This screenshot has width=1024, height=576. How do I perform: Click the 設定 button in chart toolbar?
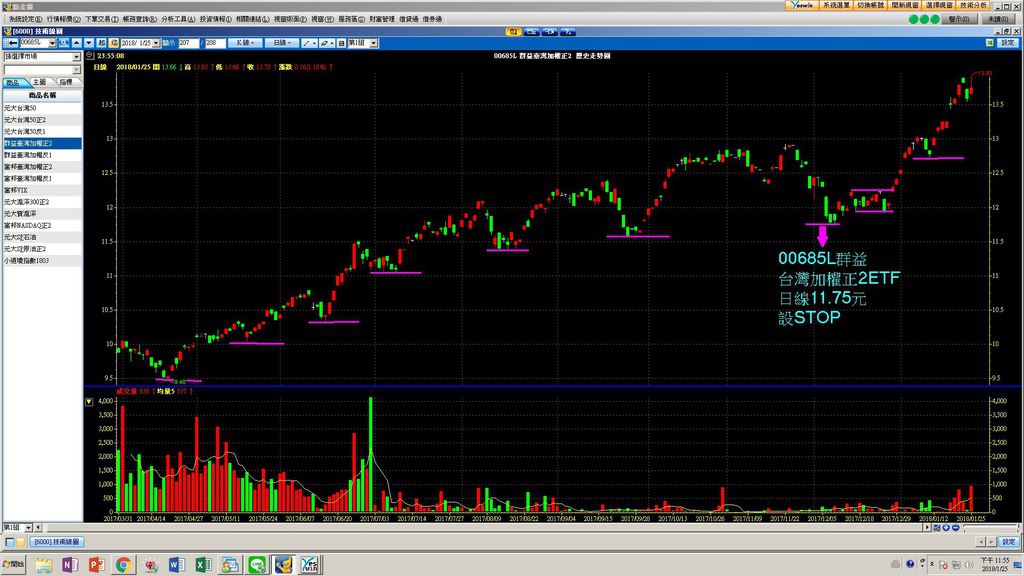point(1008,42)
